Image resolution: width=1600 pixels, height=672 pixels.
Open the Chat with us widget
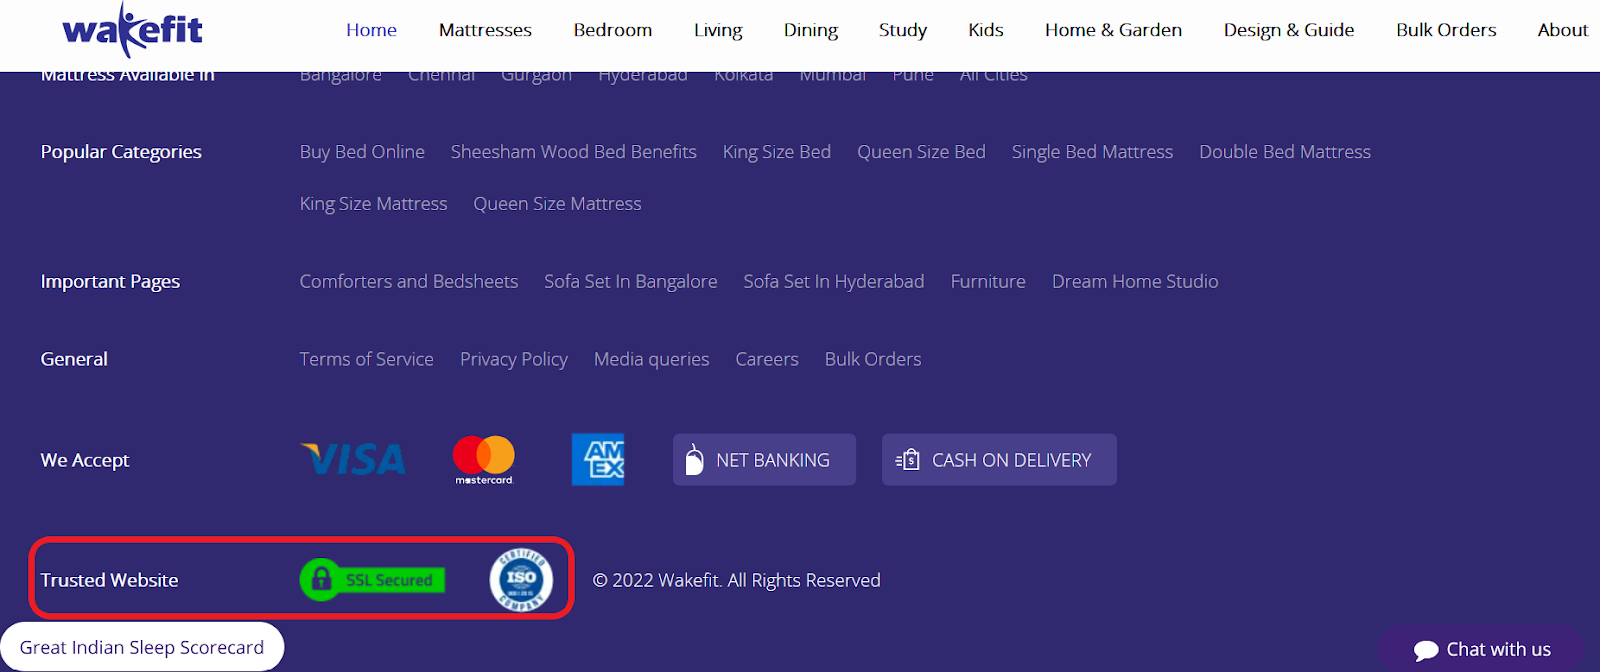(x=1482, y=650)
